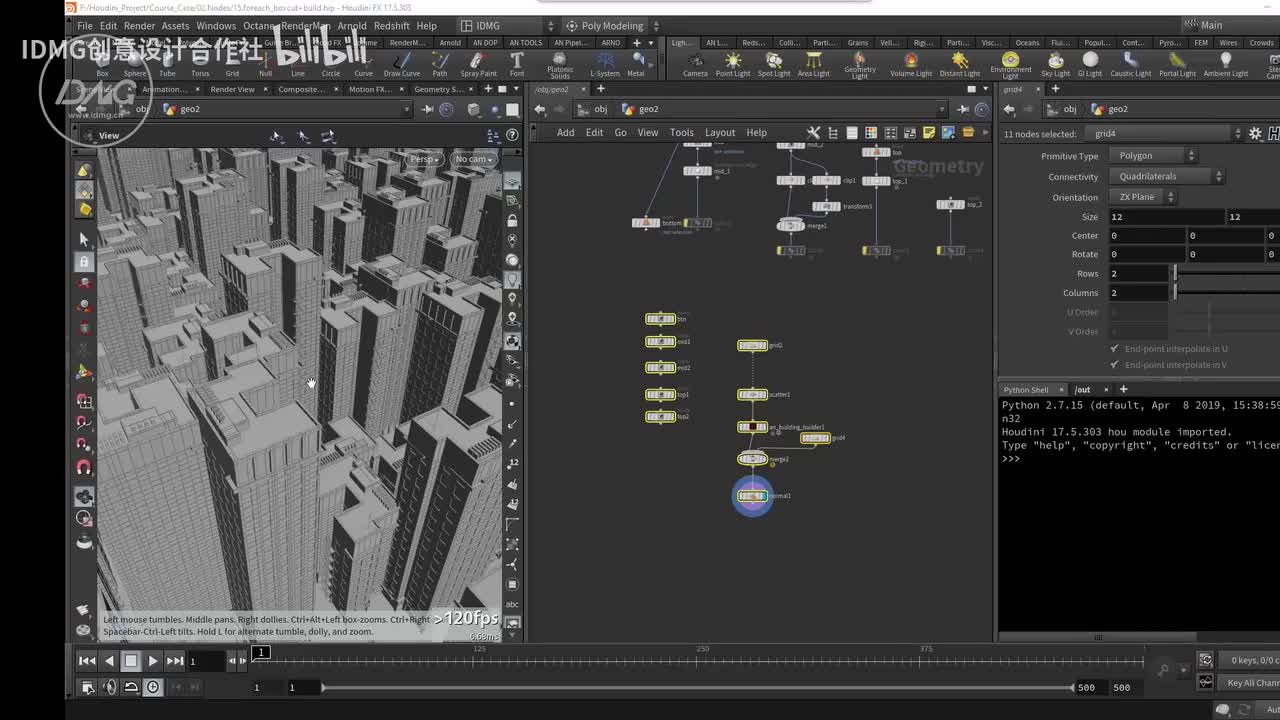
Task: Expand the Connectivity Quadrilaterals dropdown
Action: coord(1165,177)
